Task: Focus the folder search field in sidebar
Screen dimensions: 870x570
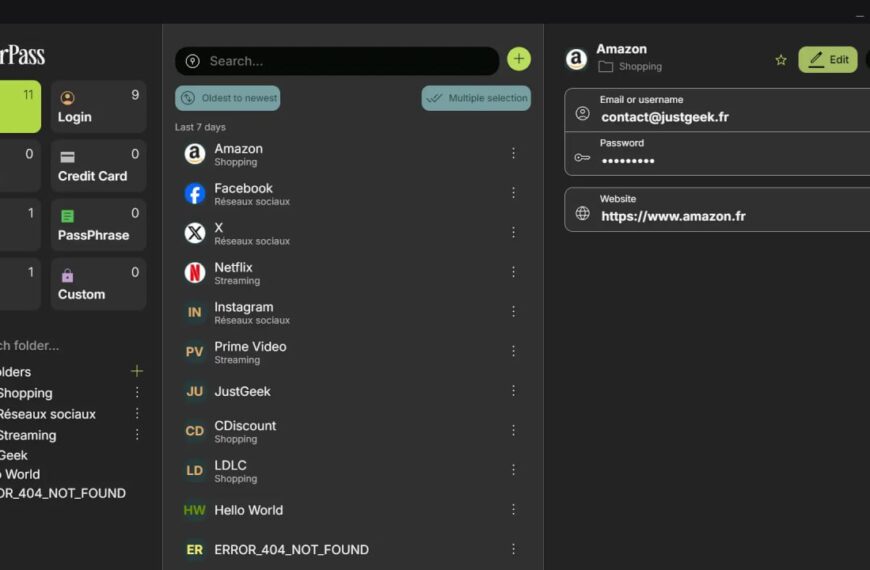Action: [30, 346]
